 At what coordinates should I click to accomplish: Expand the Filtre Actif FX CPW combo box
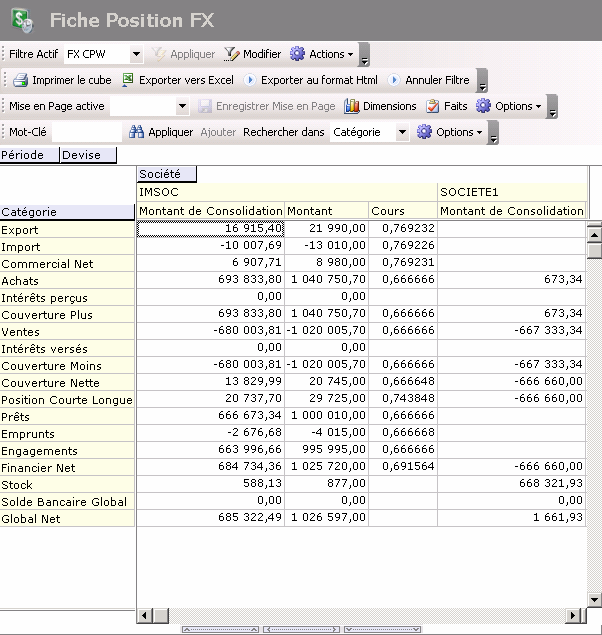pos(136,54)
